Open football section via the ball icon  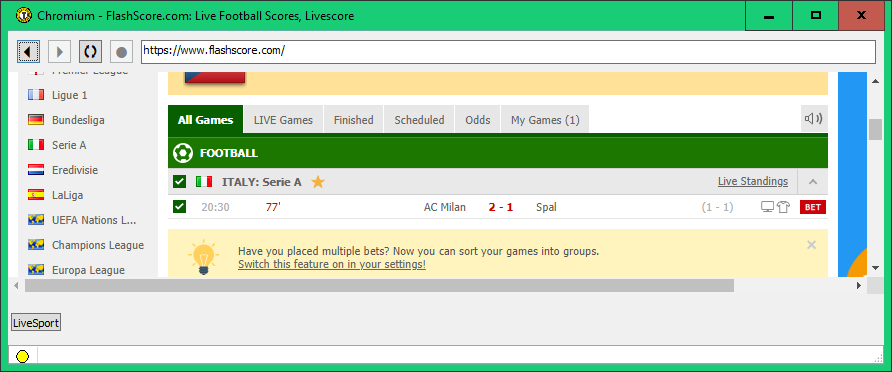pos(183,153)
